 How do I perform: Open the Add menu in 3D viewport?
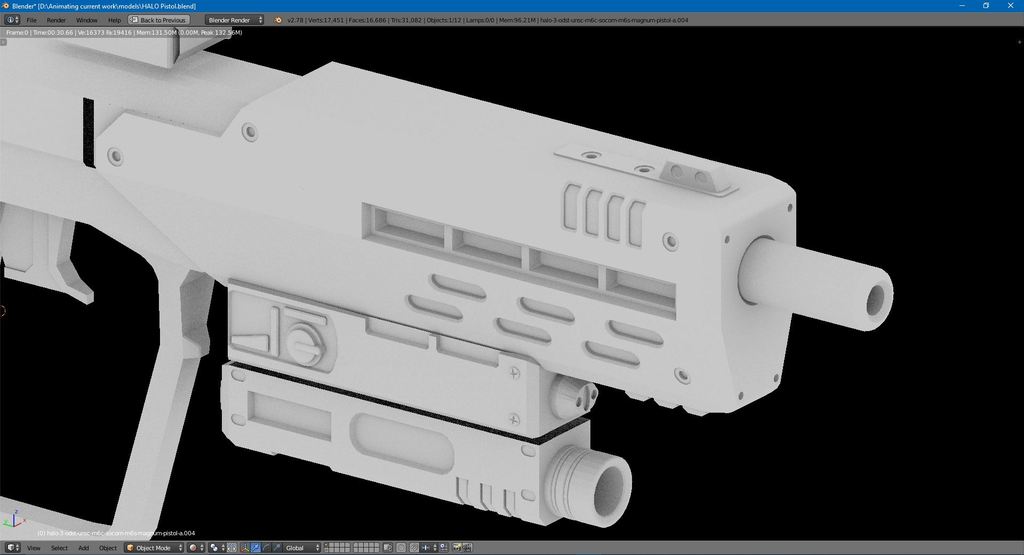point(84,548)
